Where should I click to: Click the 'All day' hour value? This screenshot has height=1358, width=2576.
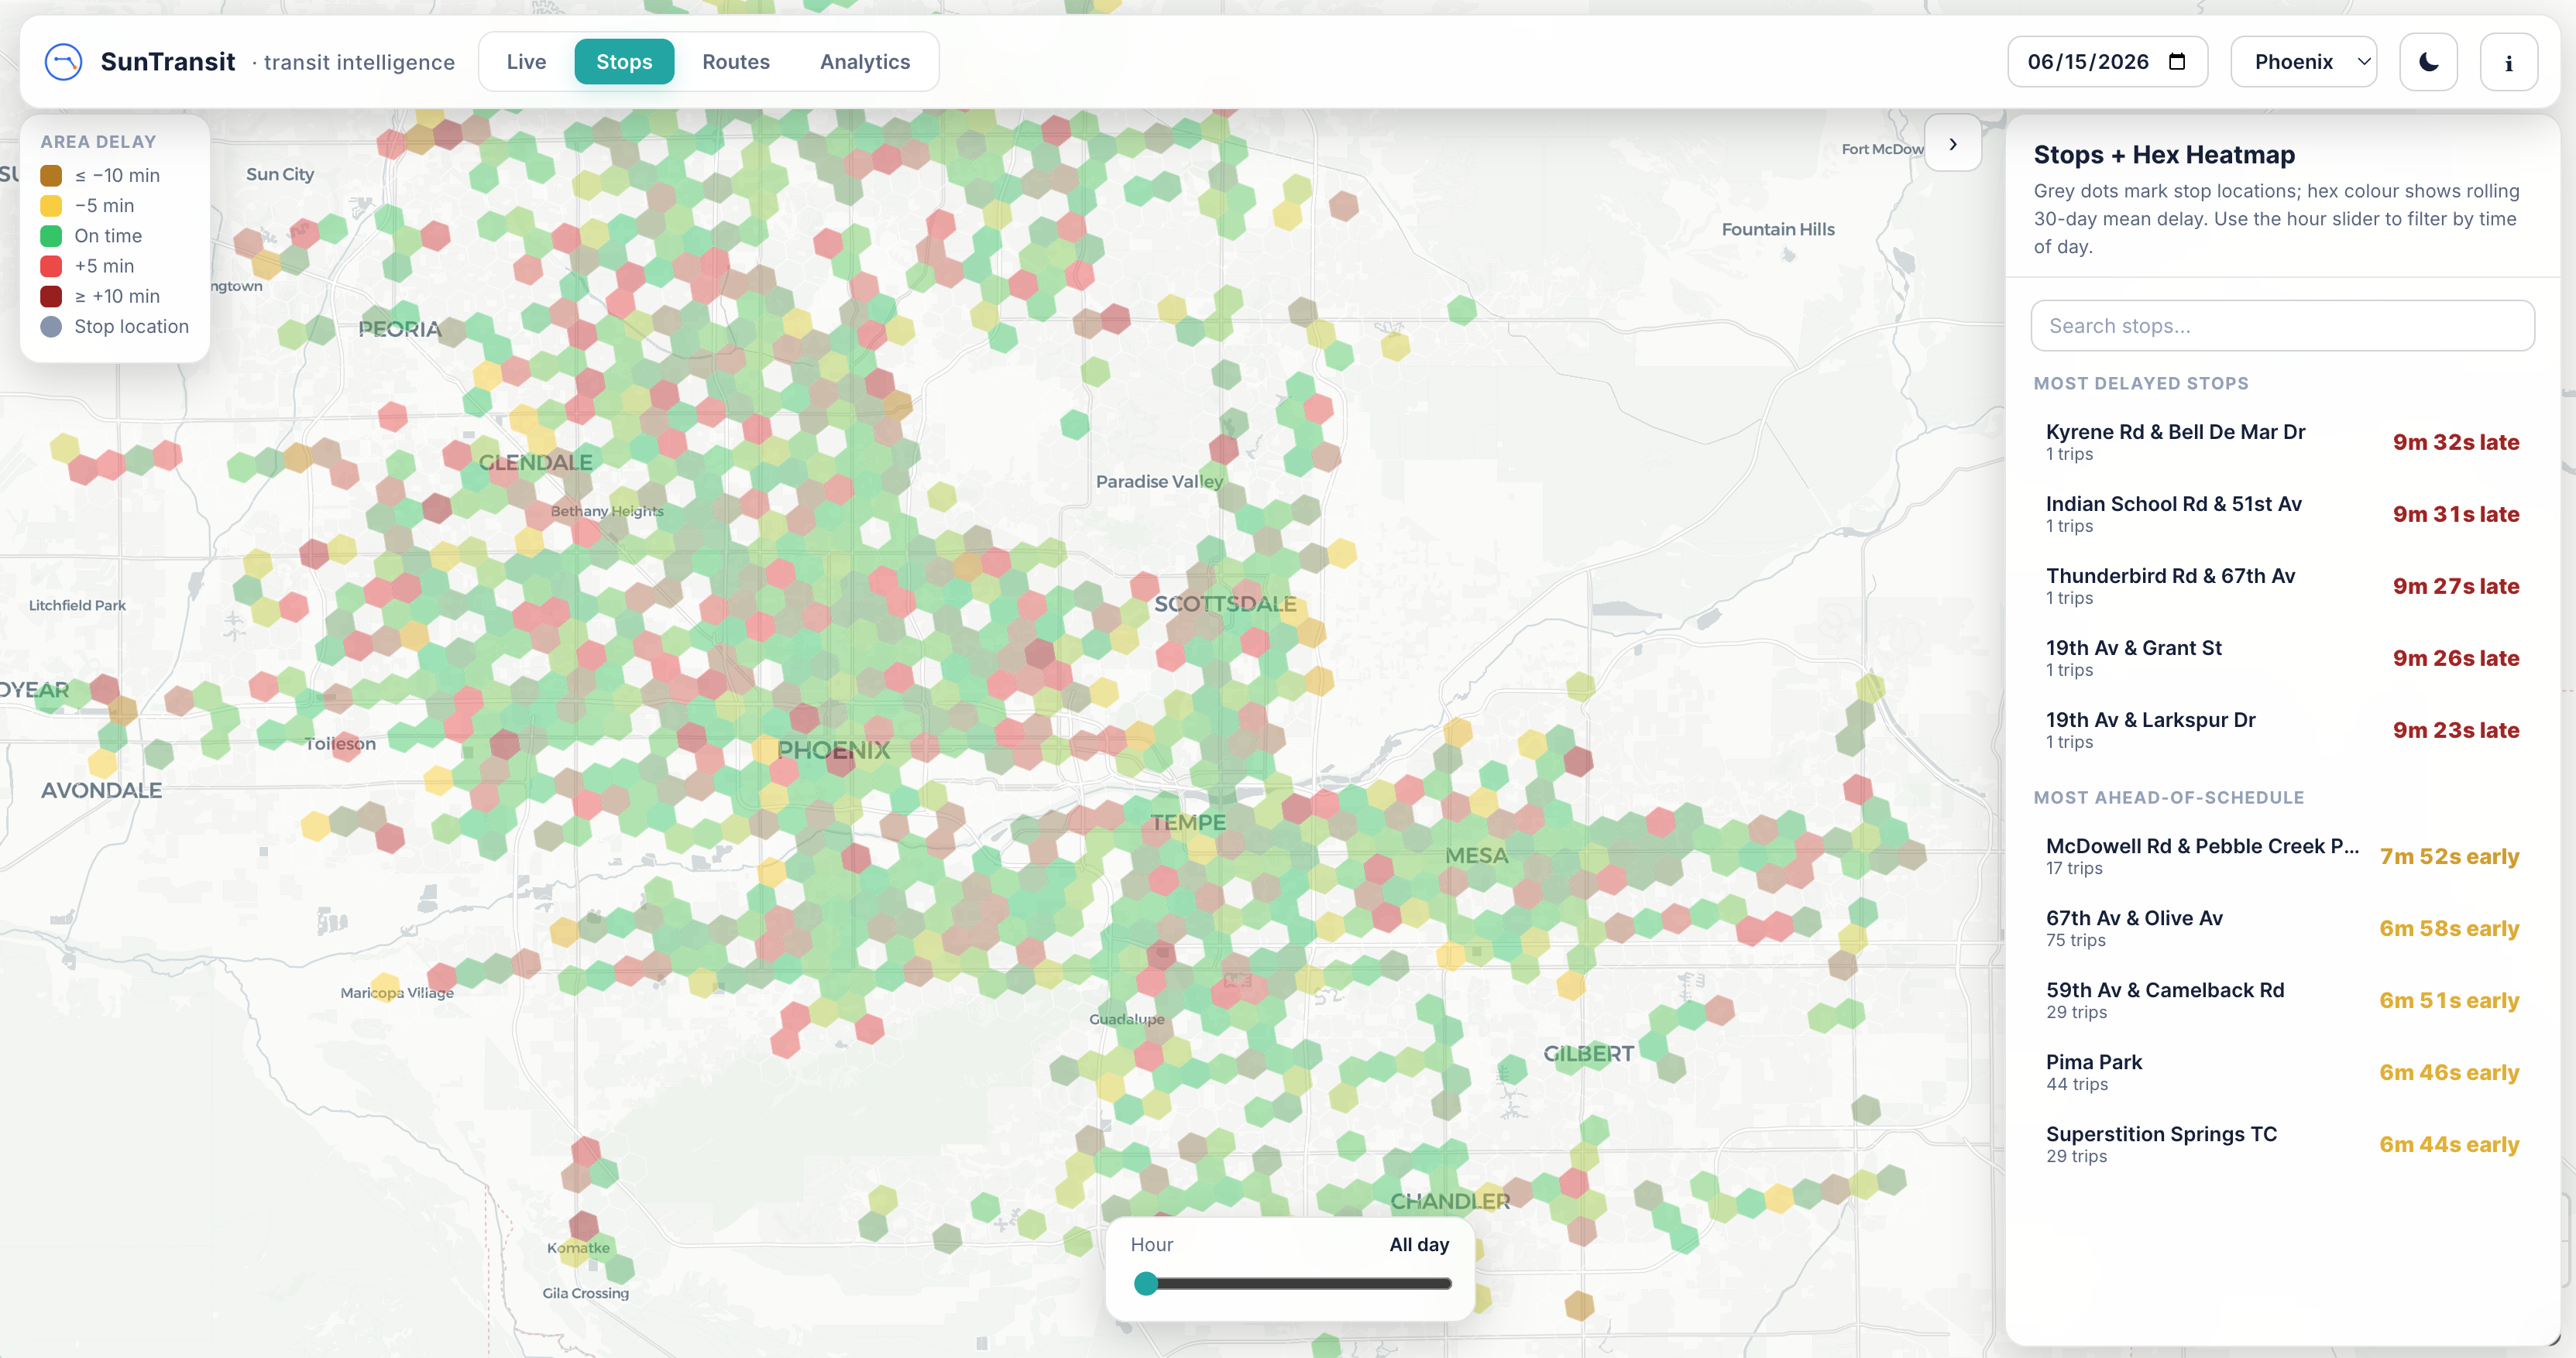click(1418, 1244)
